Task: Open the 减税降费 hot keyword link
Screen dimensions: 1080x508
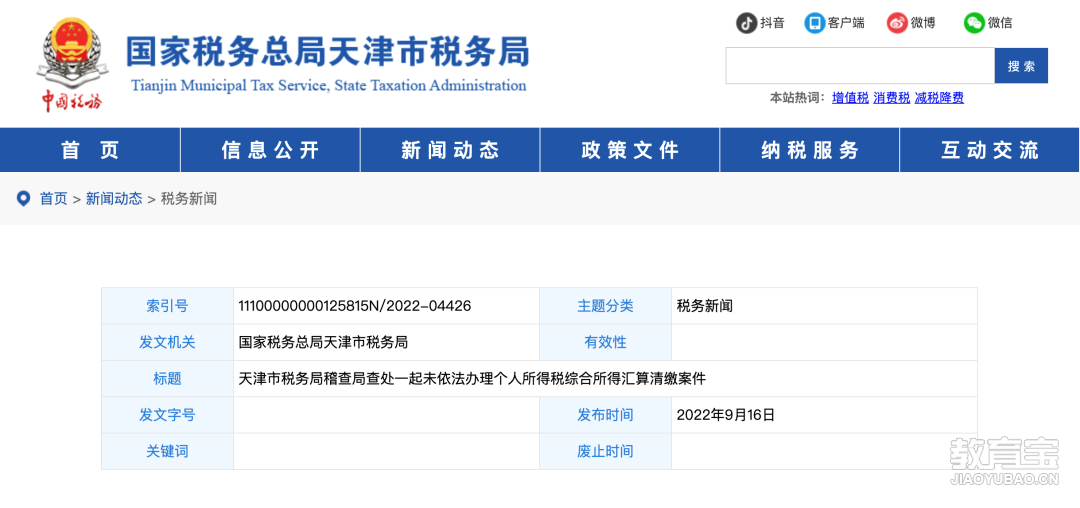Action: (x=939, y=98)
